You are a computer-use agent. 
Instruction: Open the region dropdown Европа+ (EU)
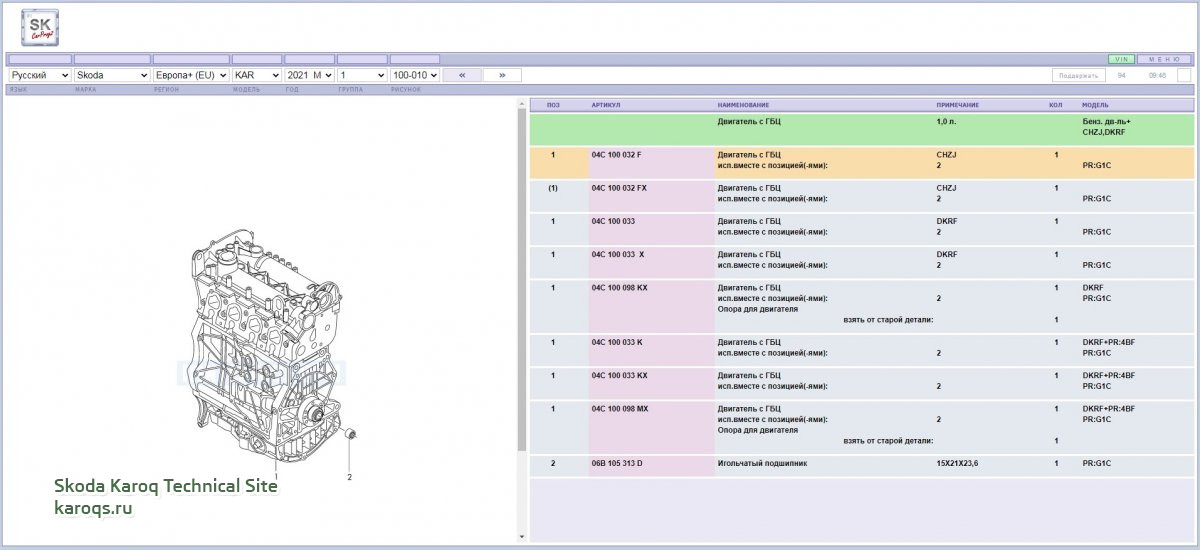coord(191,75)
